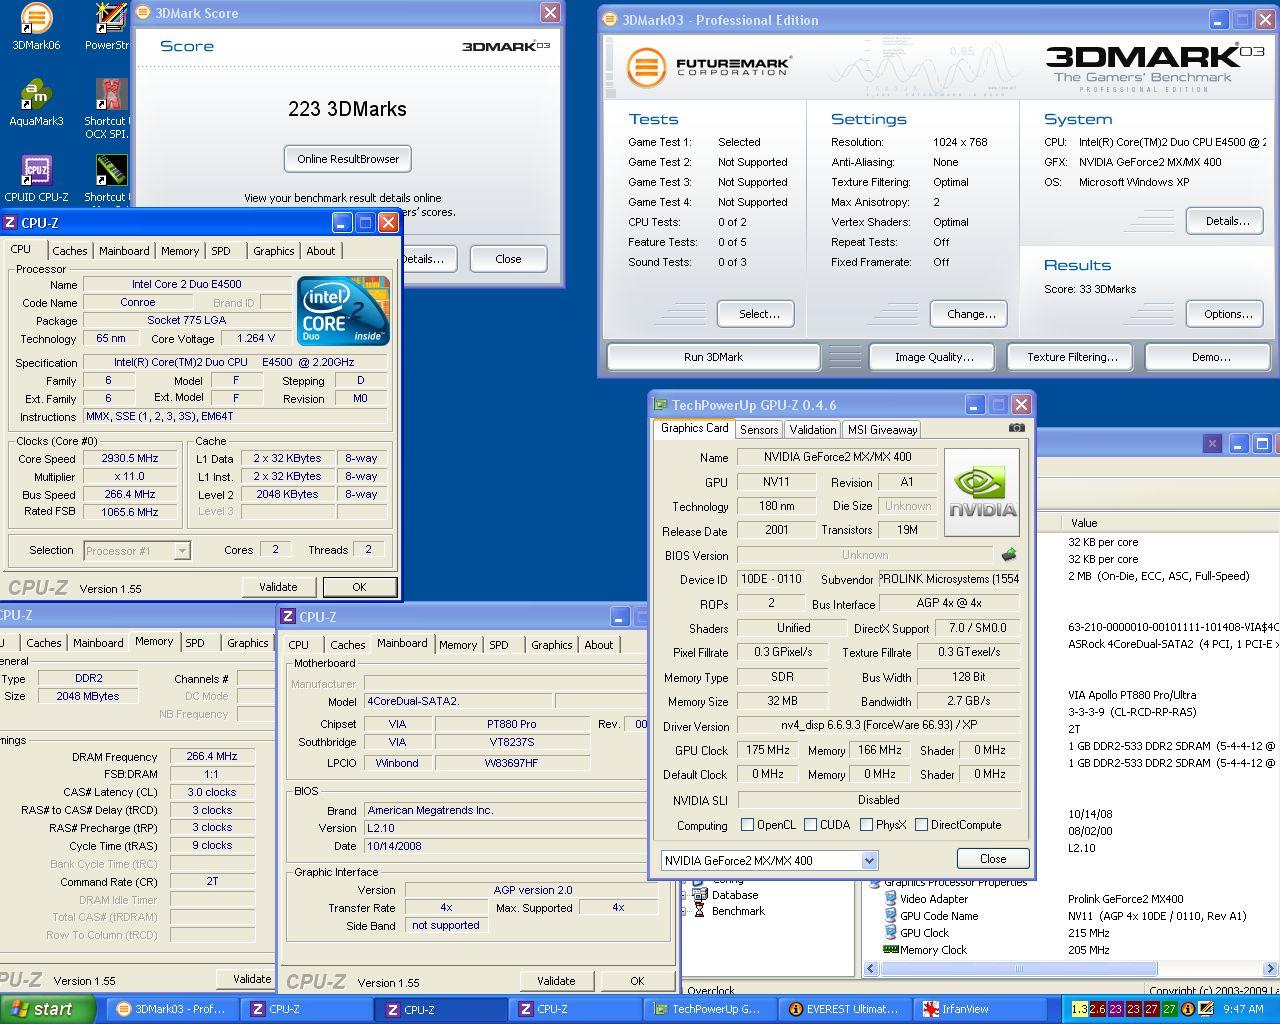Open the Processor #1 selection dropdown
The image size is (1280, 1024).
181,550
